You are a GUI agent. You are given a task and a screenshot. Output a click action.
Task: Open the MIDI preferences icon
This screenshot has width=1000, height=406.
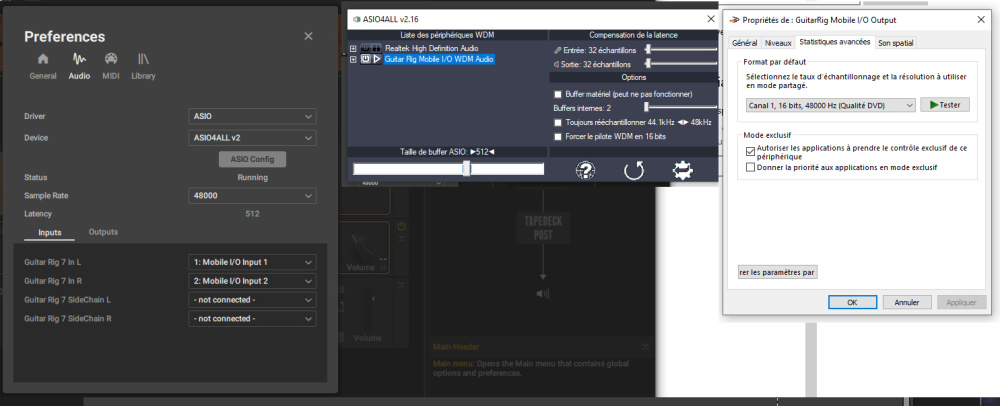point(111,59)
